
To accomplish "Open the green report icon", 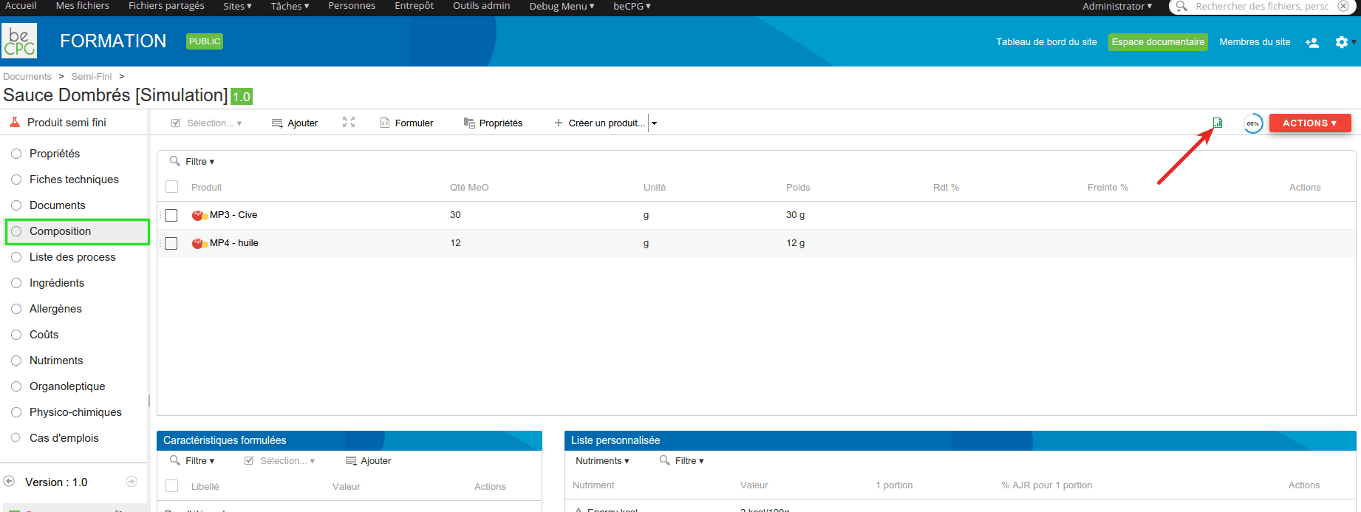I will tap(1217, 123).
